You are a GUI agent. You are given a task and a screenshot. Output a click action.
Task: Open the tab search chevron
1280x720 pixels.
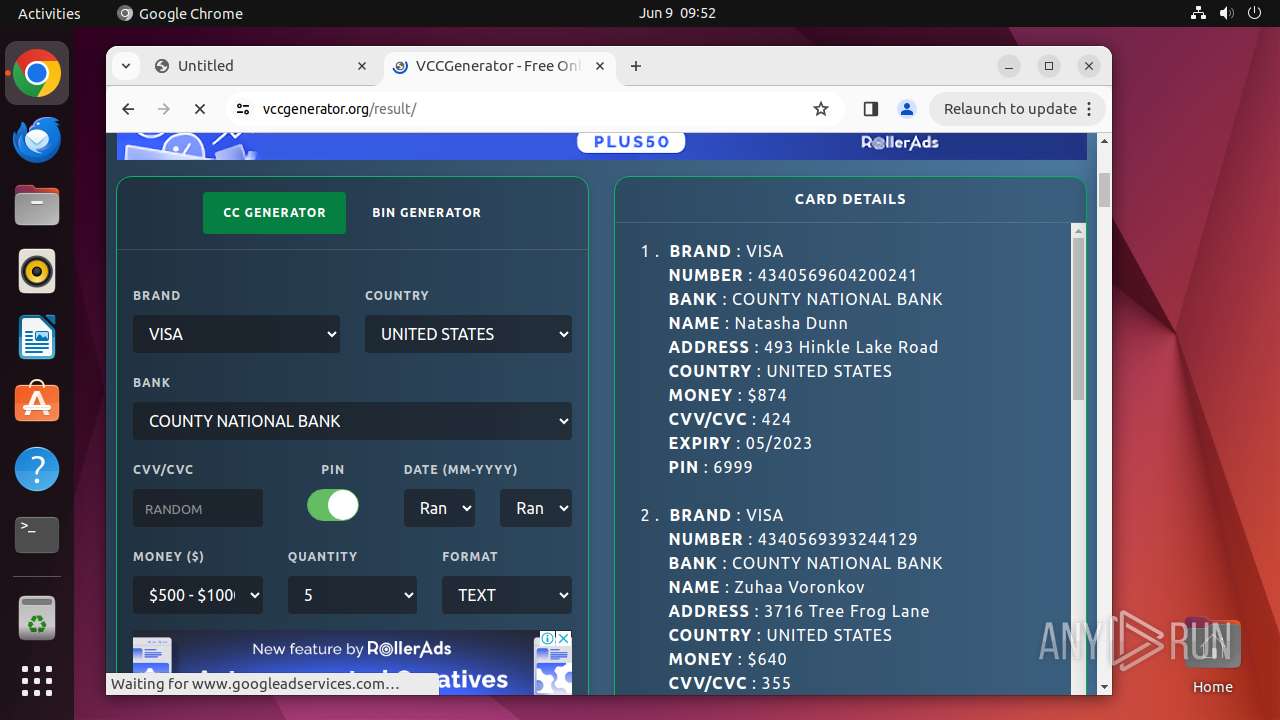pos(126,66)
